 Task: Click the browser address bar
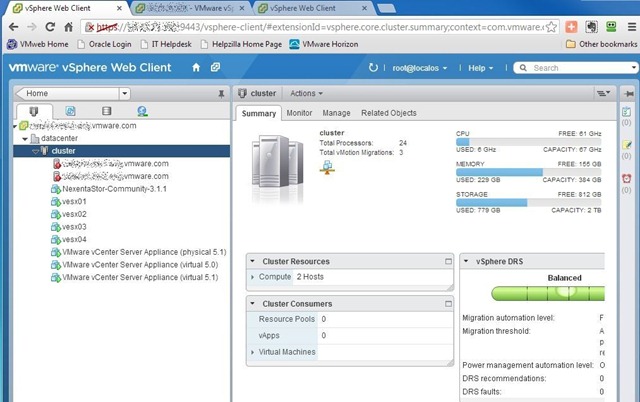320,27
